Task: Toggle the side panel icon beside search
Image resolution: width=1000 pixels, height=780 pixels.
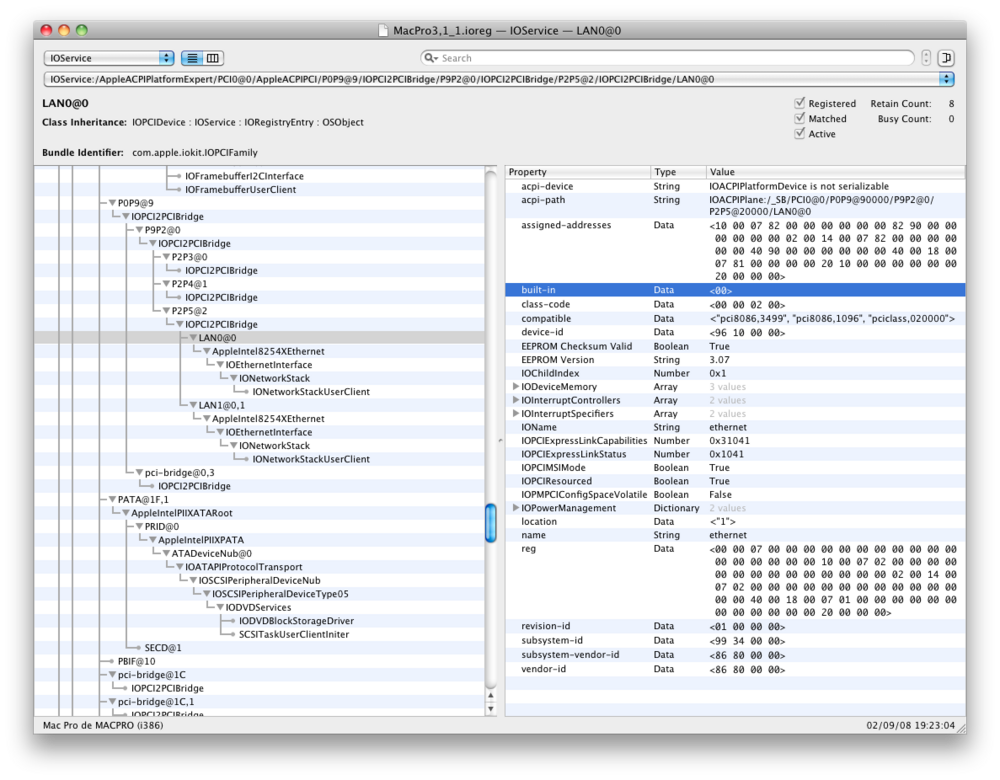Action: [x=946, y=58]
